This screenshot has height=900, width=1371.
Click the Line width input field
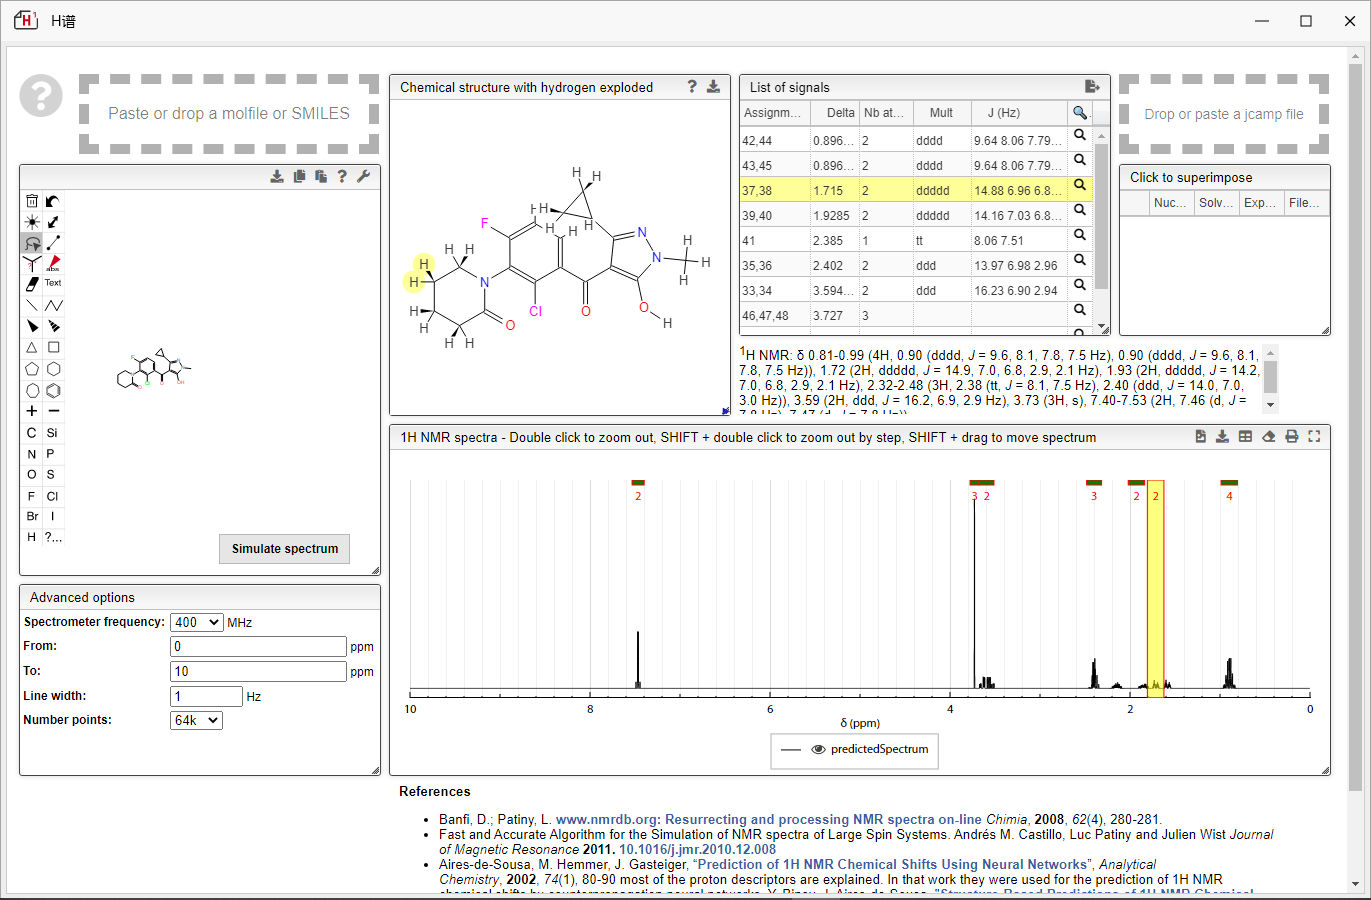pyautogui.click(x=206, y=696)
